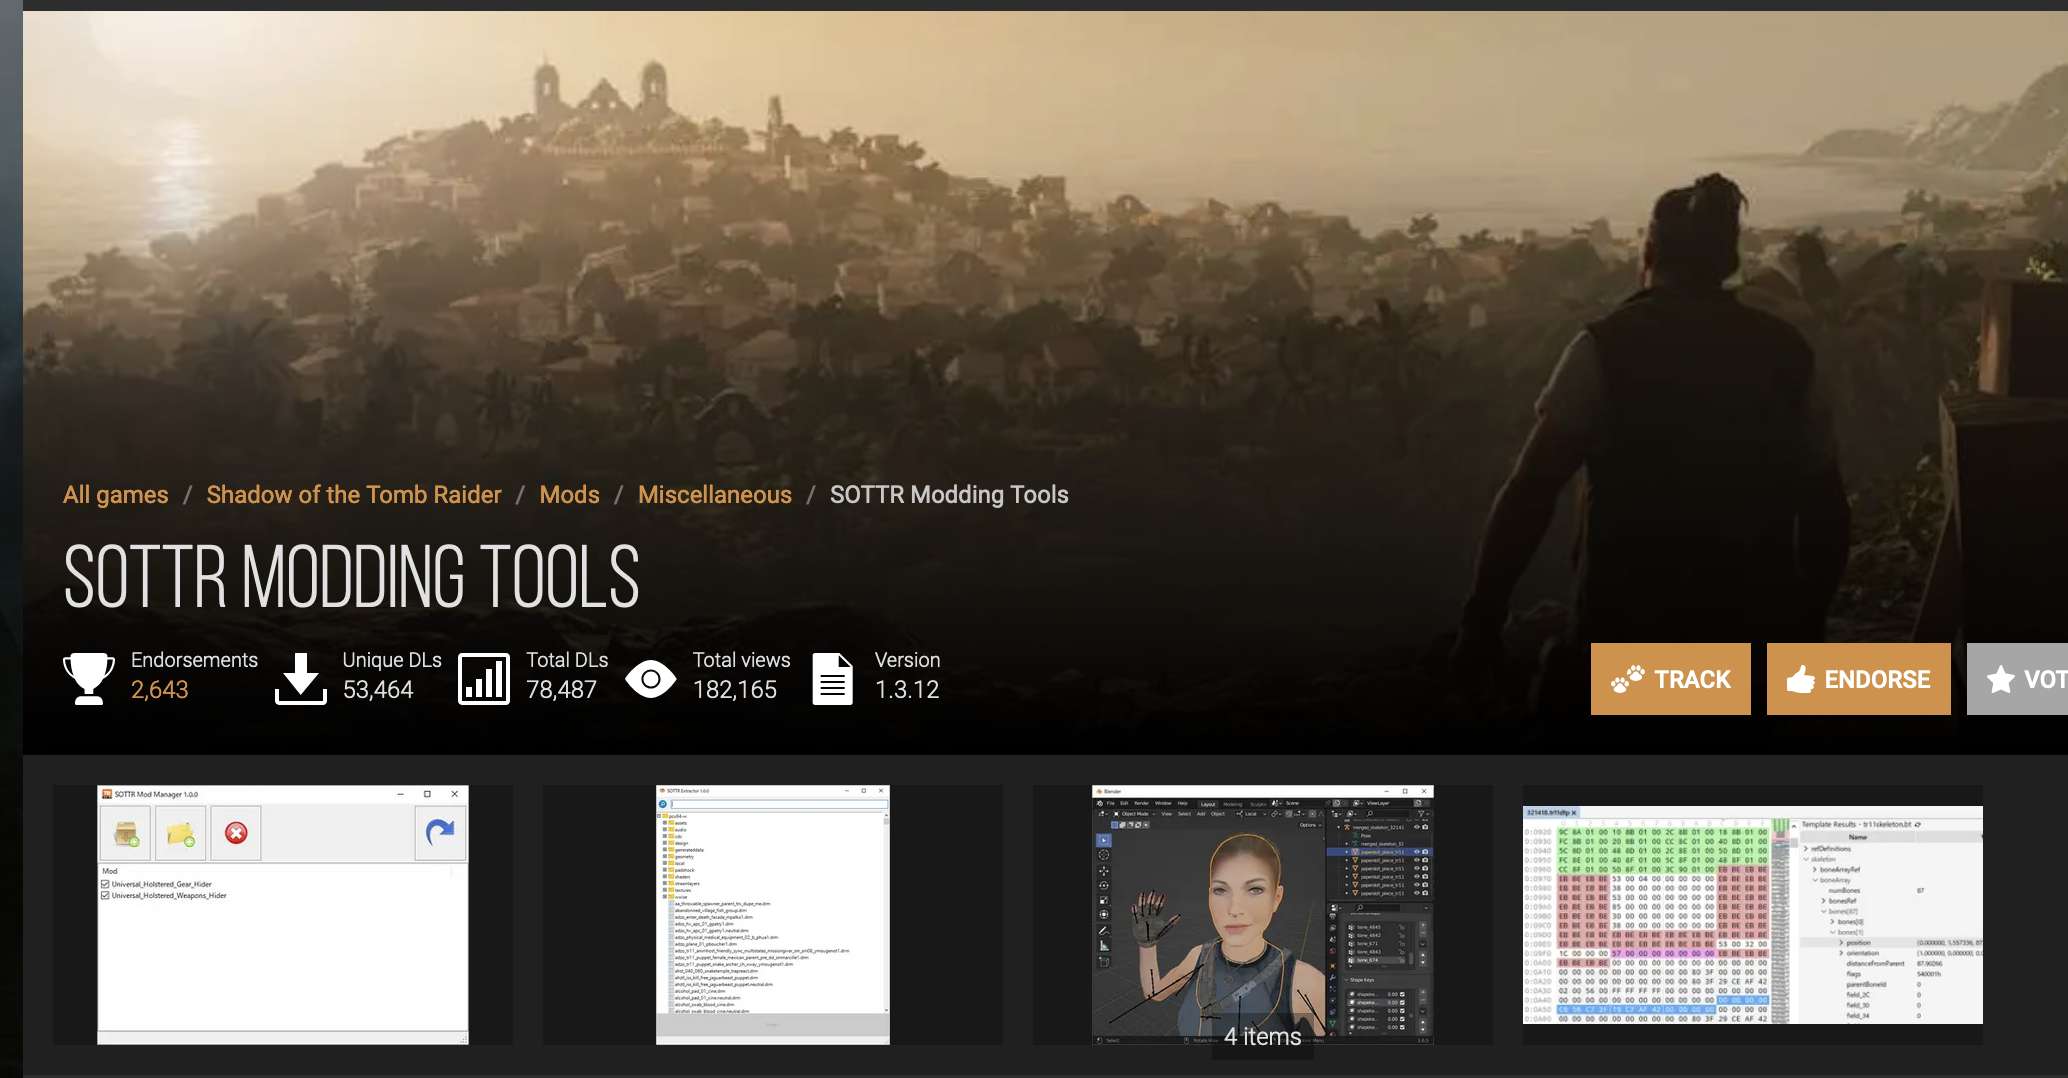The image size is (2068, 1078).
Task: Click the Version document icon
Action: (x=833, y=679)
